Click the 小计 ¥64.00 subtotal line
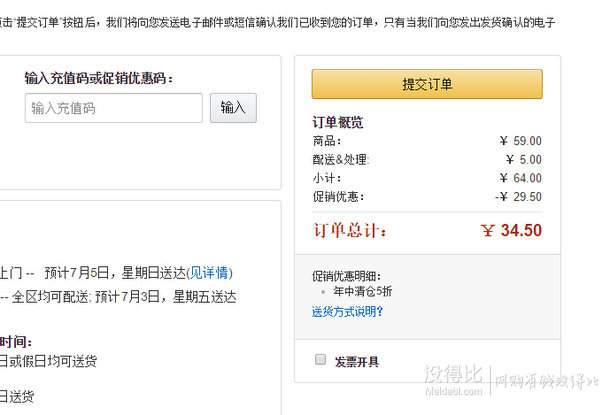 coord(427,178)
